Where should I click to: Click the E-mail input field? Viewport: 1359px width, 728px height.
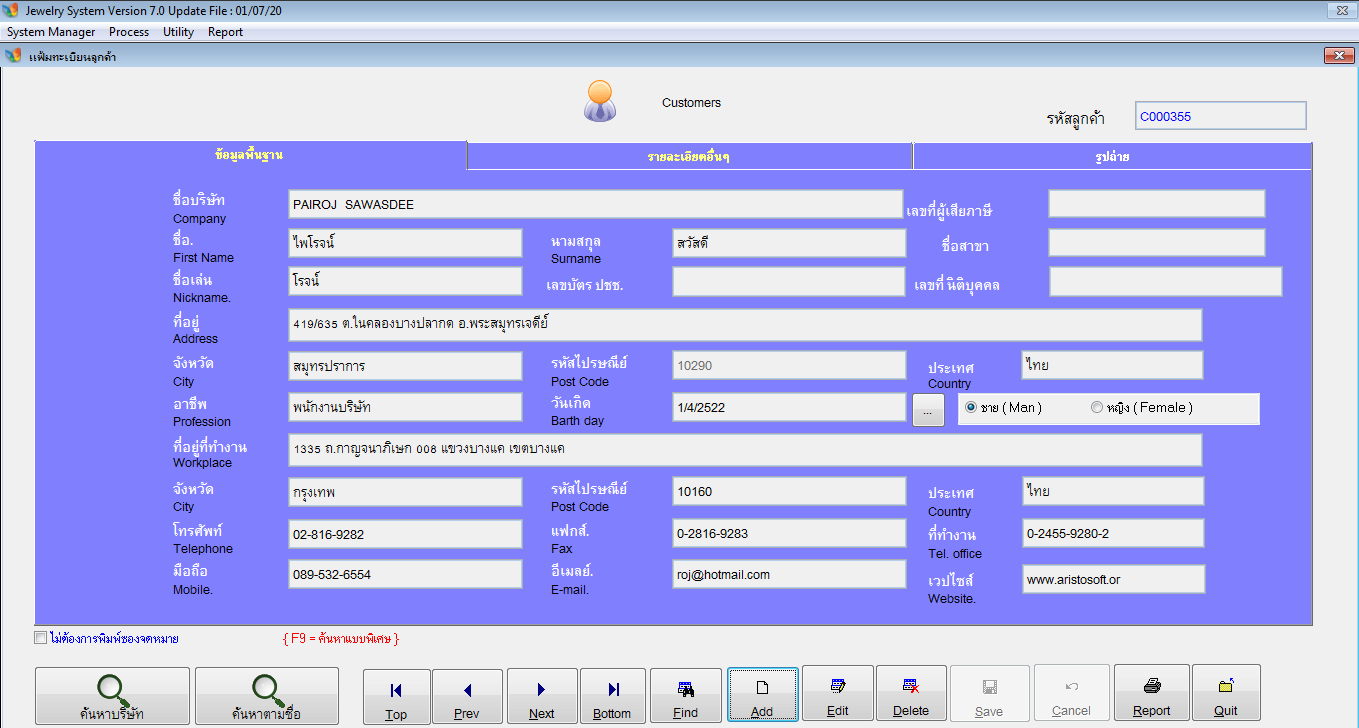point(789,575)
